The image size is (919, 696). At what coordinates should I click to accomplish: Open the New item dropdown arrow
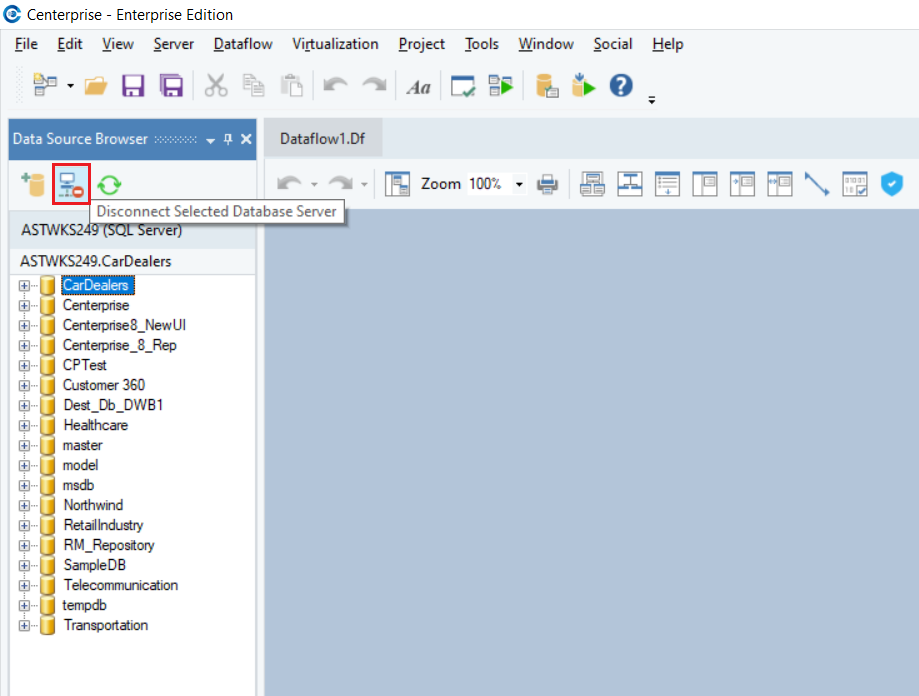(x=70, y=87)
